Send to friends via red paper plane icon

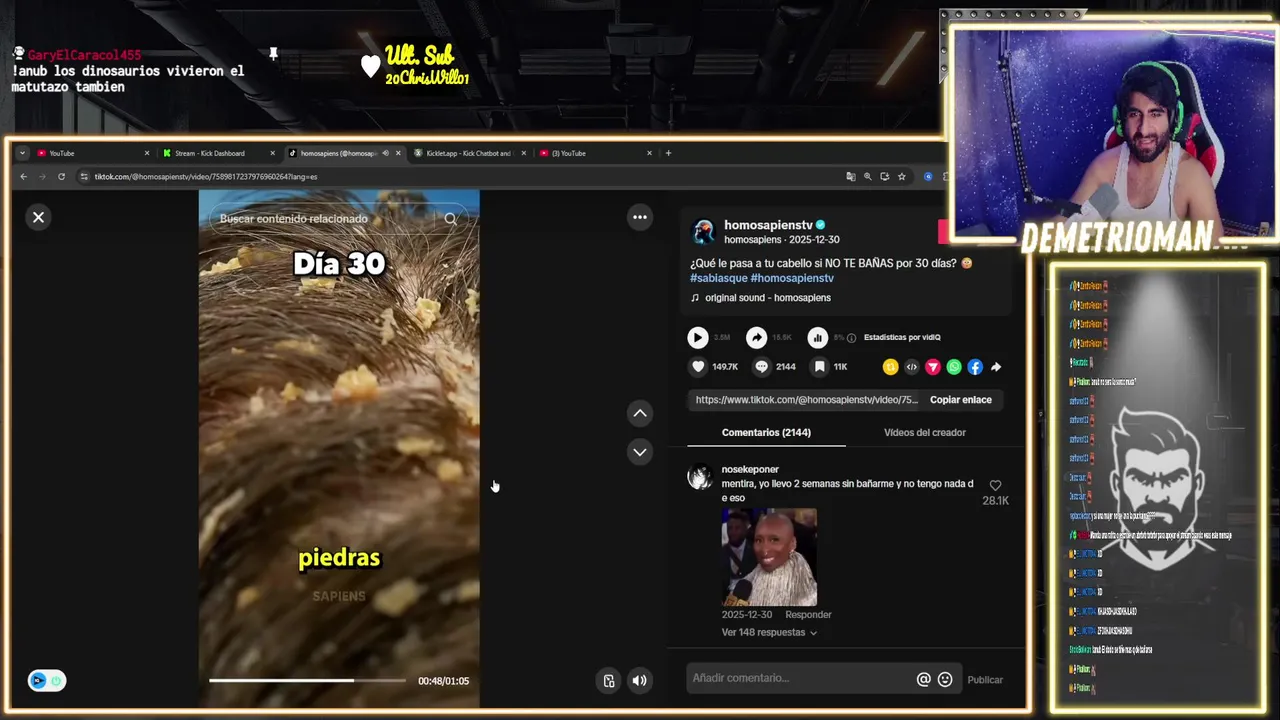coord(933,367)
